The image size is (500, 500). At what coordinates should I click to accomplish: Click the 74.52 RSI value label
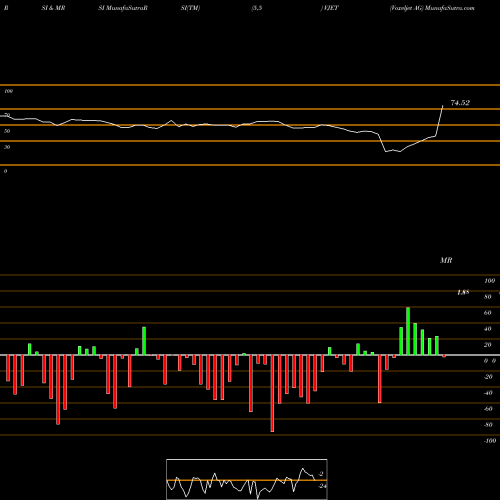click(460, 103)
